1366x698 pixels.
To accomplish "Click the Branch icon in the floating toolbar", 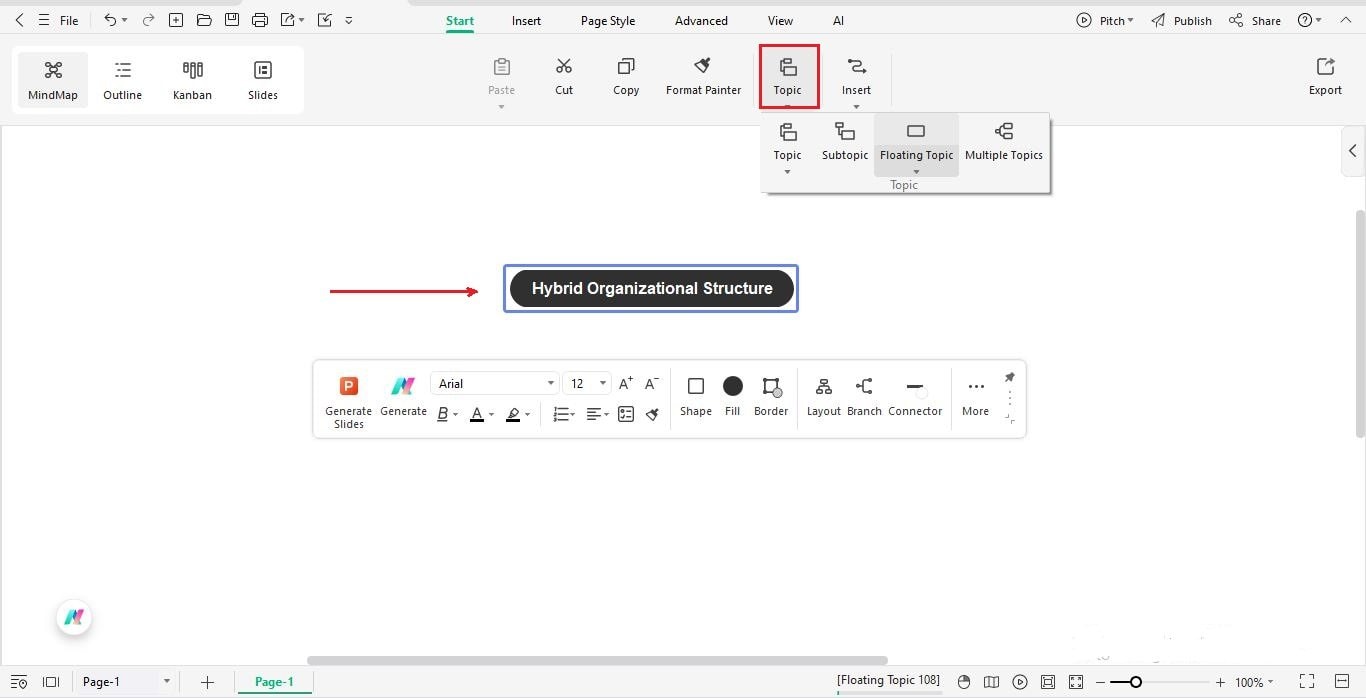I will pos(863,395).
